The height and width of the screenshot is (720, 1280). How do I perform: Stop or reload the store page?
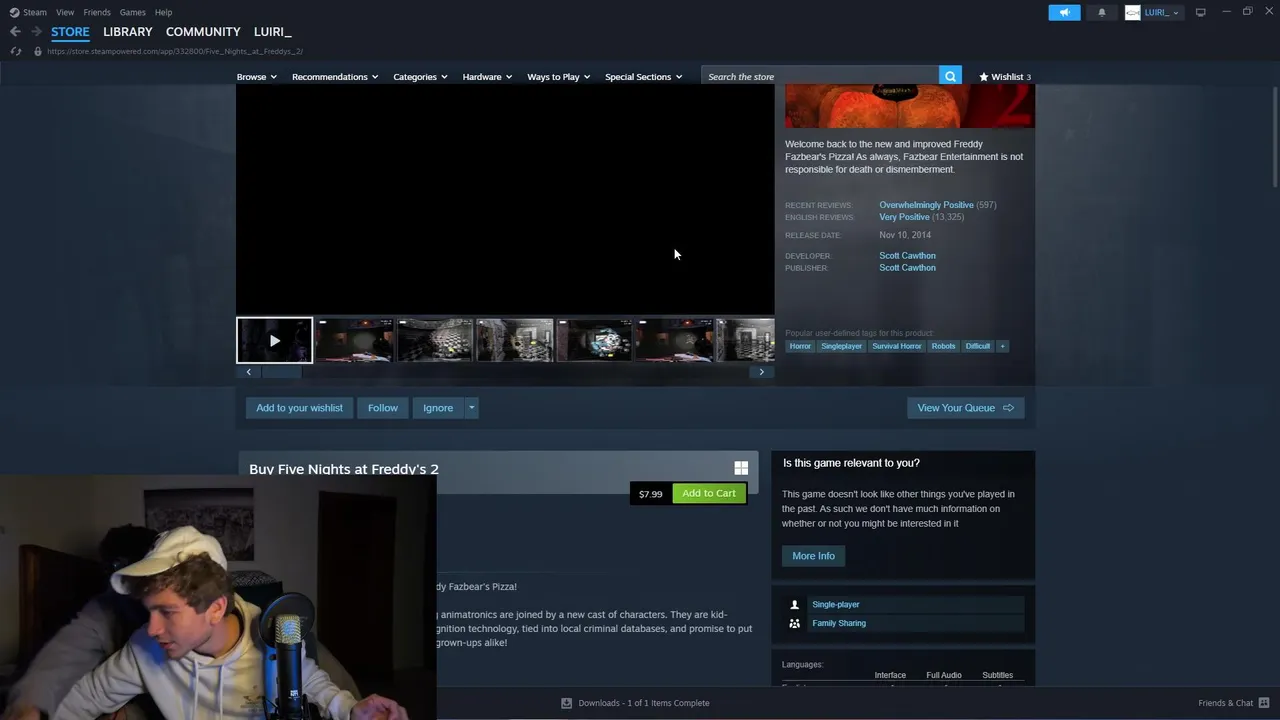[16, 51]
